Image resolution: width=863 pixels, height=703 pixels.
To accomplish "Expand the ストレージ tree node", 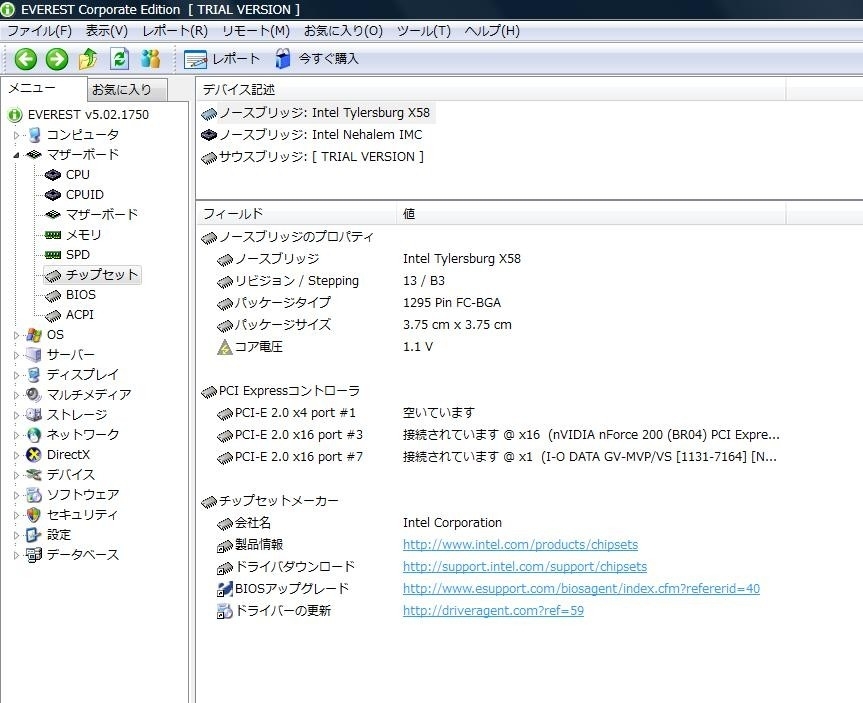I will click(x=17, y=415).
